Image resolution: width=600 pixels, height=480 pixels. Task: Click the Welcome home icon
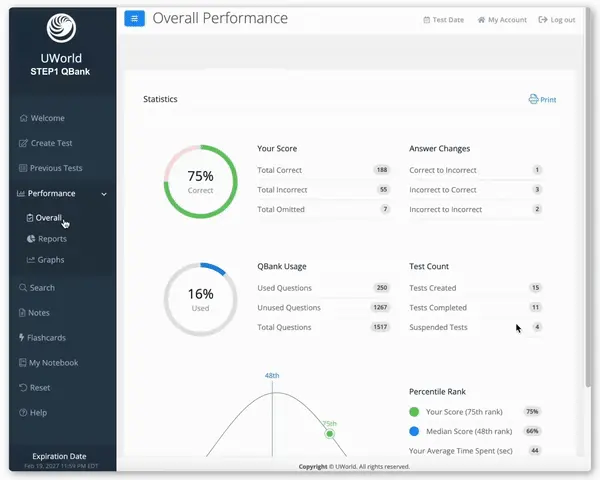click(x=23, y=118)
